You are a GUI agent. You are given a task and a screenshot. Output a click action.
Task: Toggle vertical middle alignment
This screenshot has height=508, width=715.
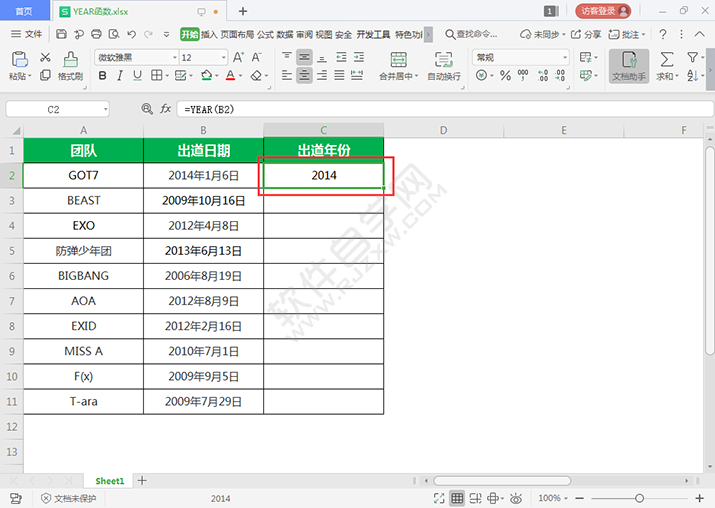click(304, 57)
